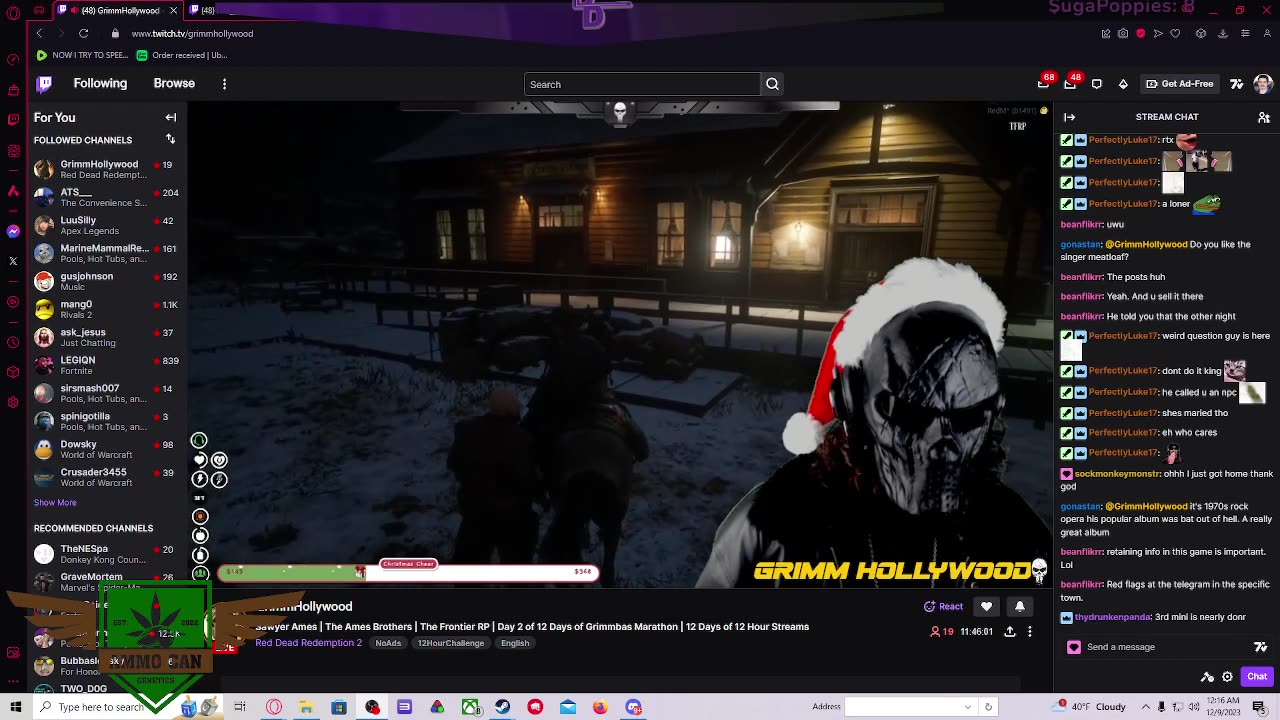
Task: Open the GrimmHollywood followed channel
Action: tap(107, 169)
